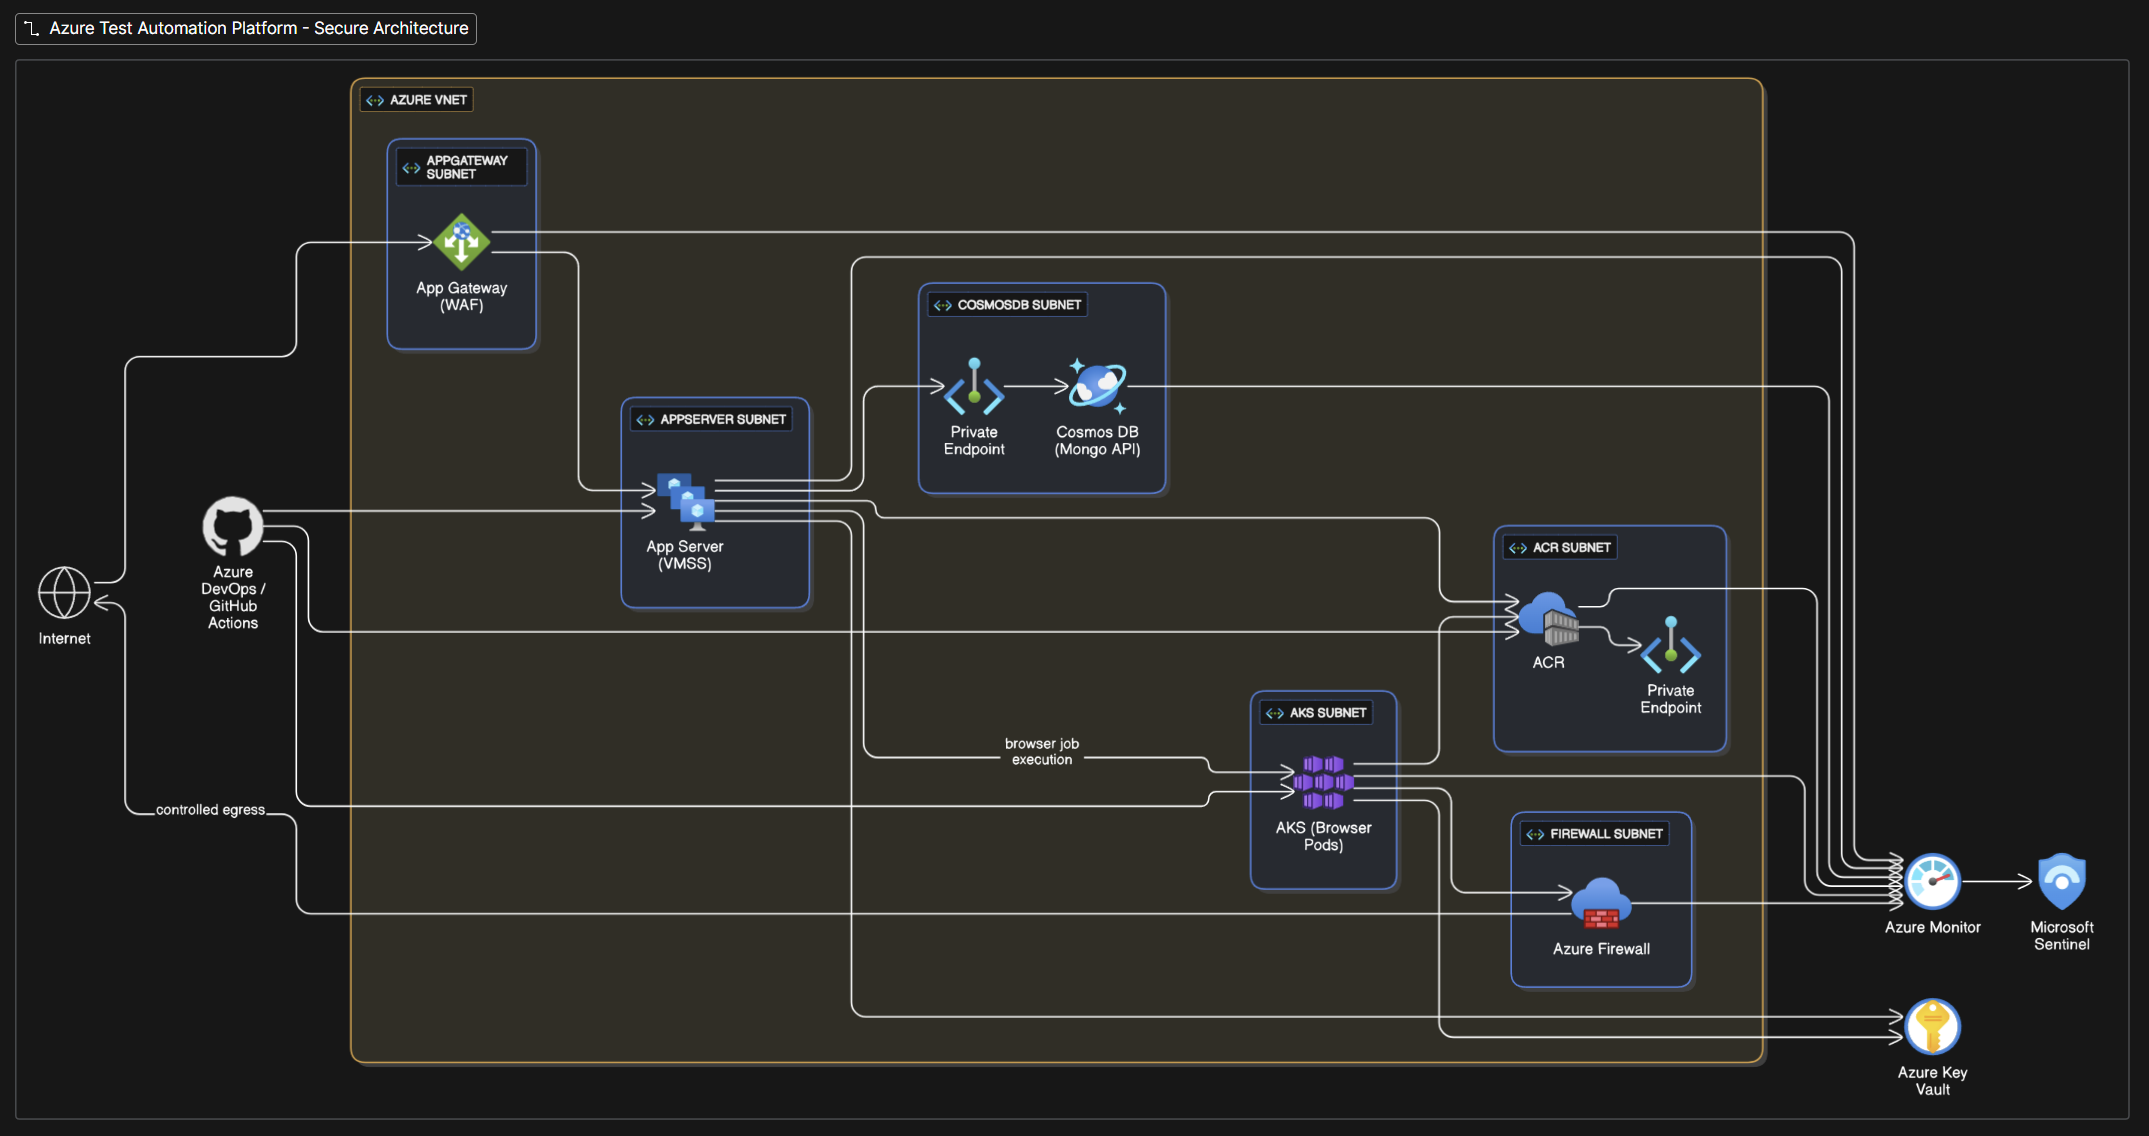This screenshot has width=2149, height=1136.
Task: Select the Internet globe icon
Action: pyautogui.click(x=64, y=593)
